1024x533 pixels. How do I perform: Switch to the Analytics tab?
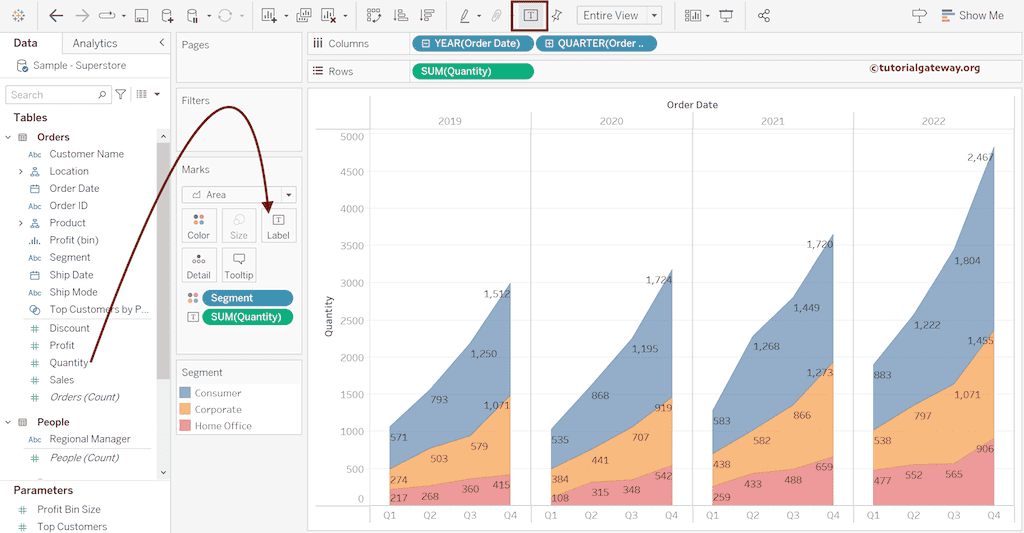coord(95,43)
